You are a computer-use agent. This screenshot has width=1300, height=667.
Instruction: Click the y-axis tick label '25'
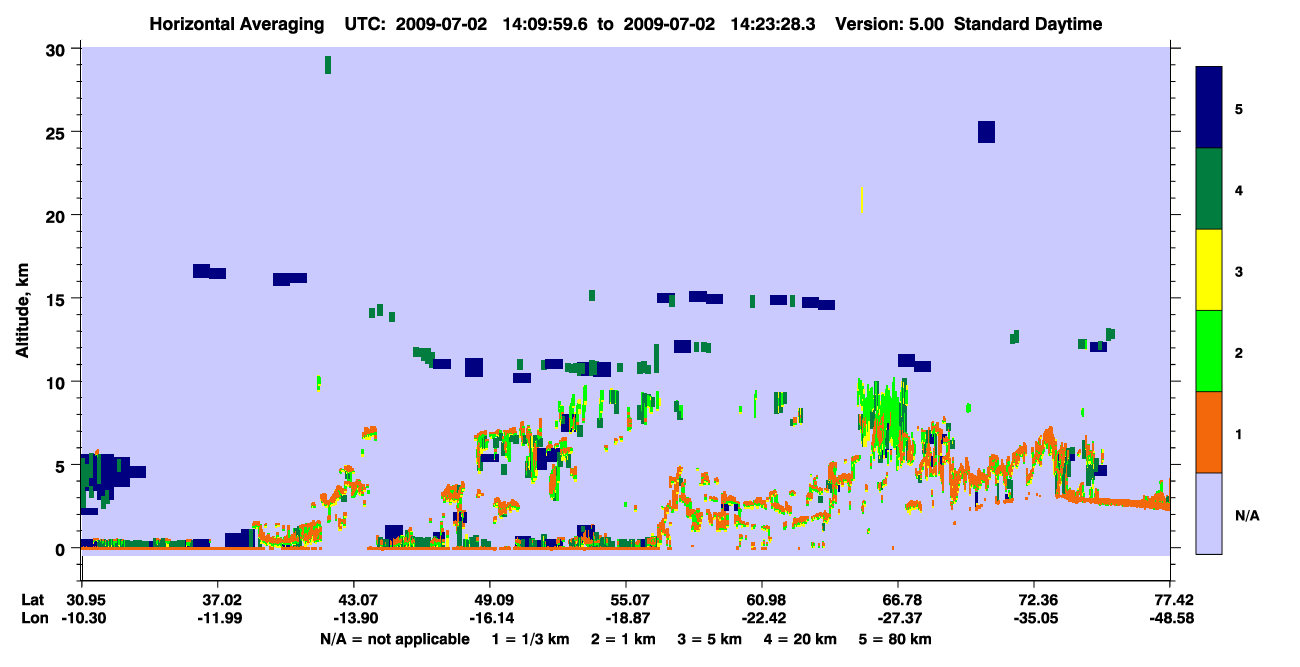(x=57, y=132)
